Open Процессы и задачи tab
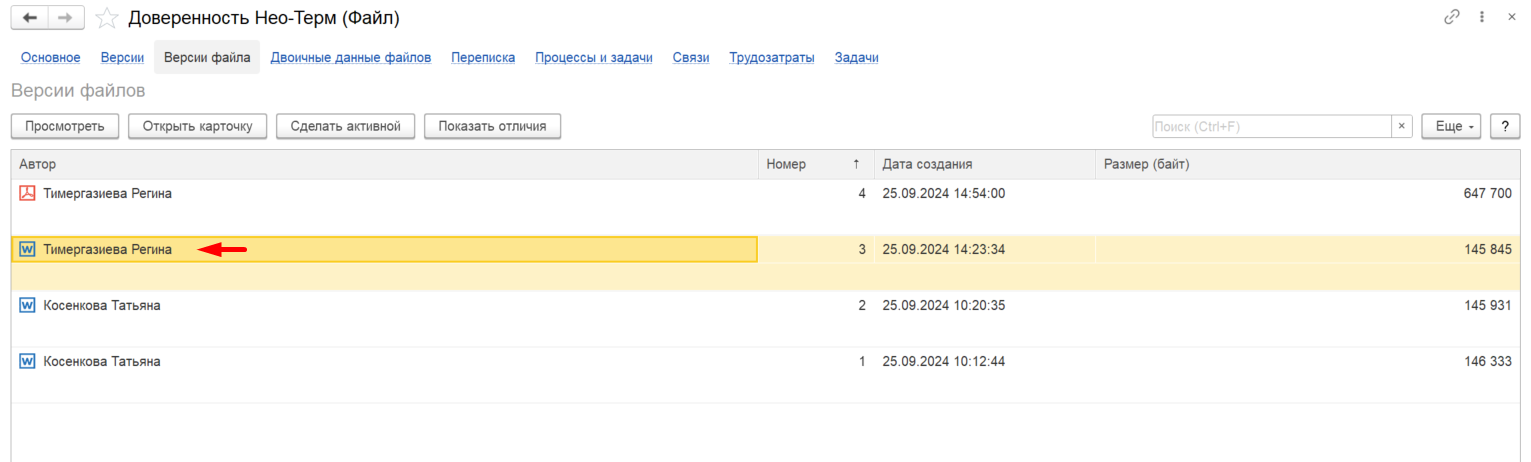 pyautogui.click(x=594, y=58)
